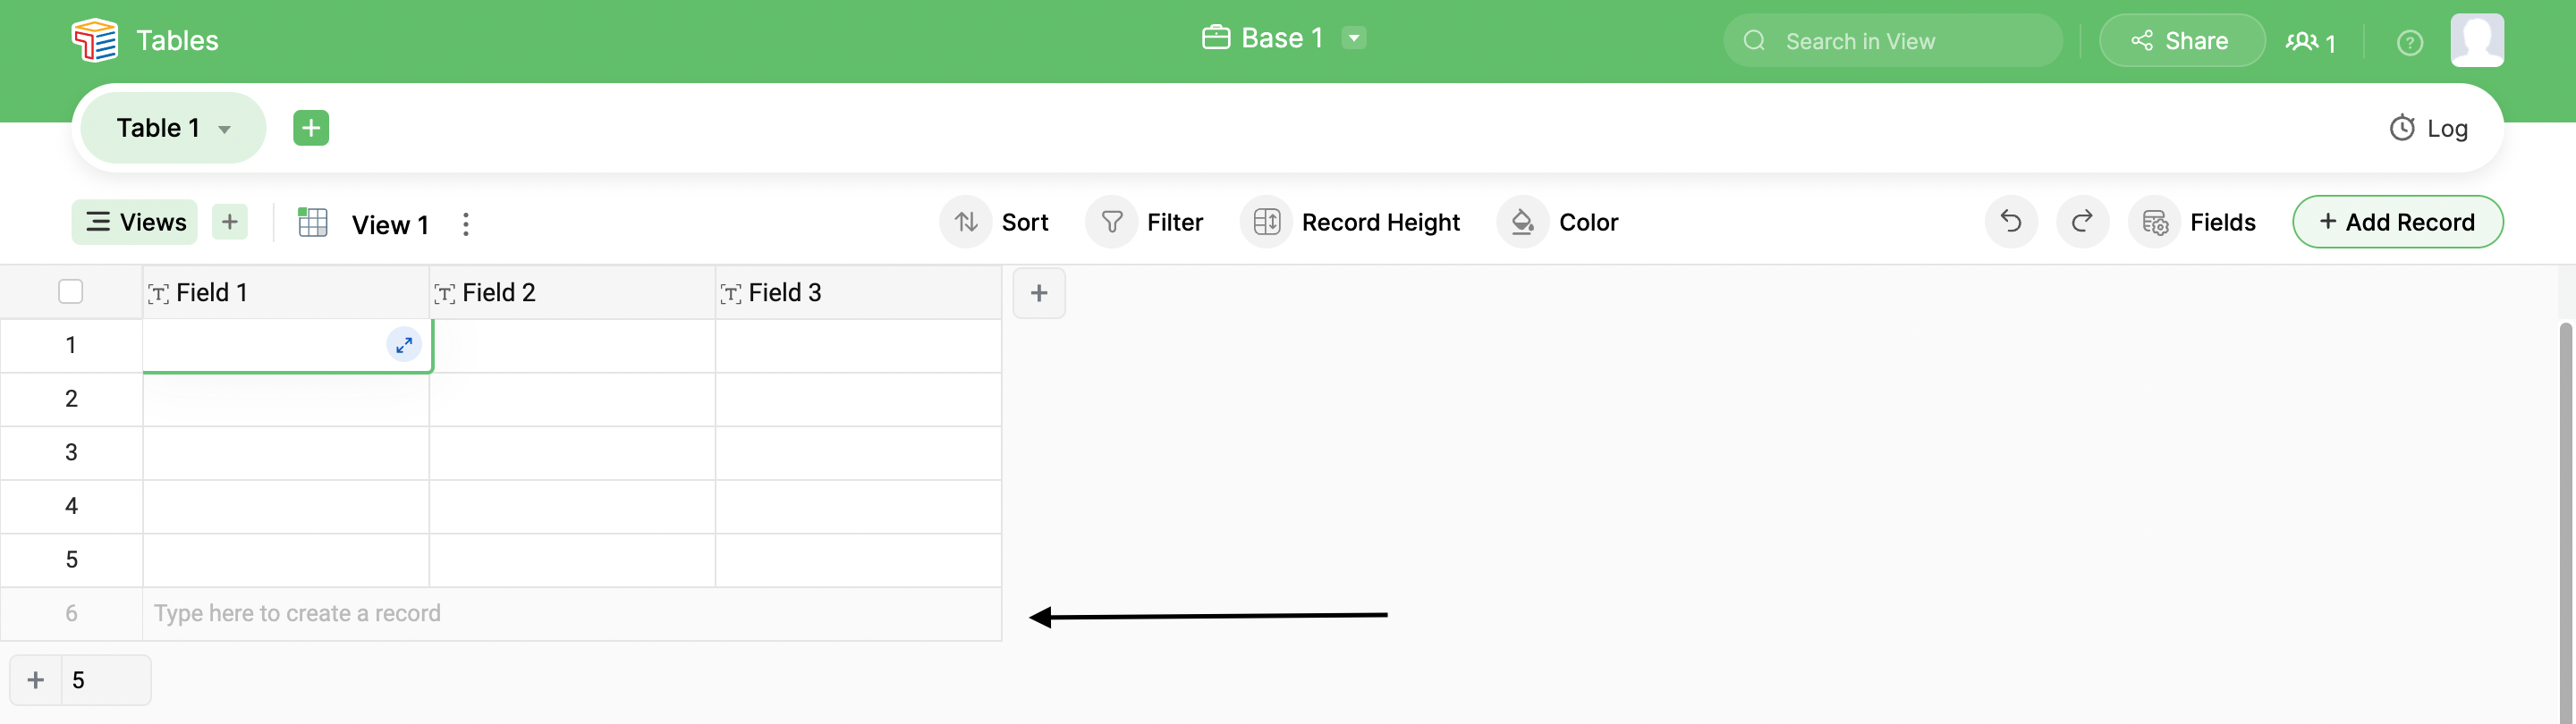The image size is (2576, 724).
Task: Open the Record Height menu
Action: (1351, 222)
